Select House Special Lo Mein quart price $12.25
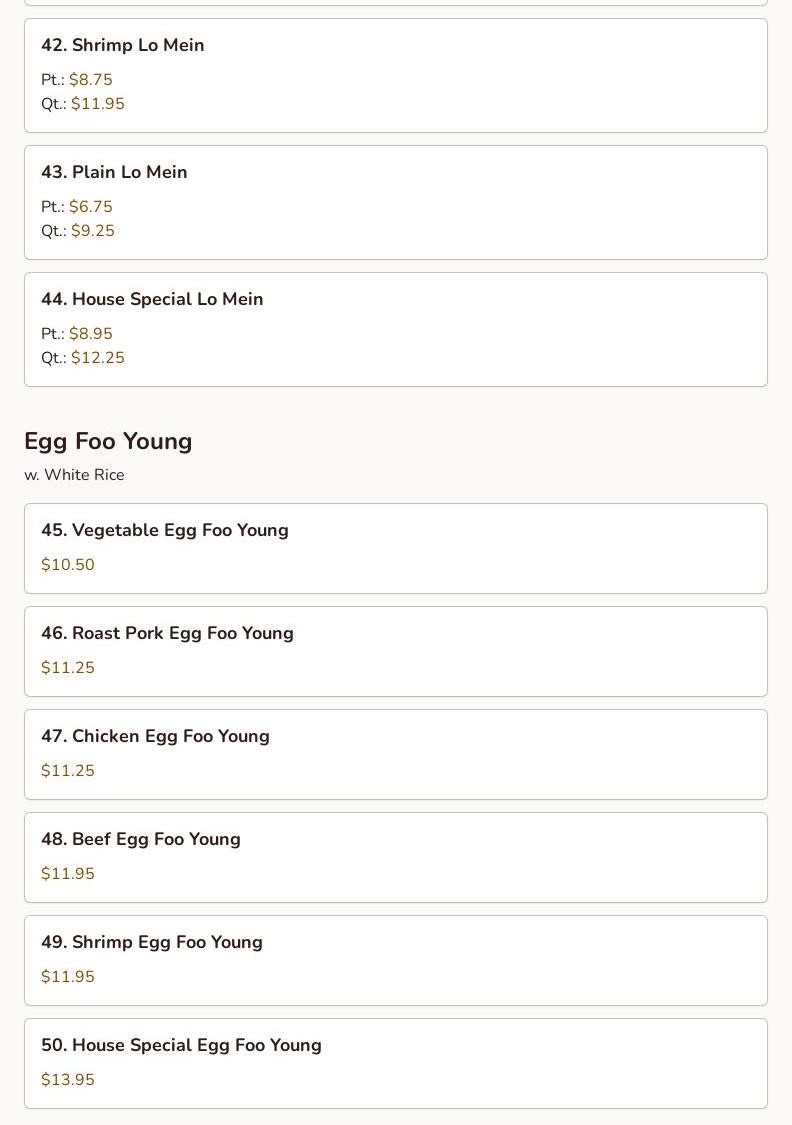The image size is (792, 1125). [x=97, y=358]
